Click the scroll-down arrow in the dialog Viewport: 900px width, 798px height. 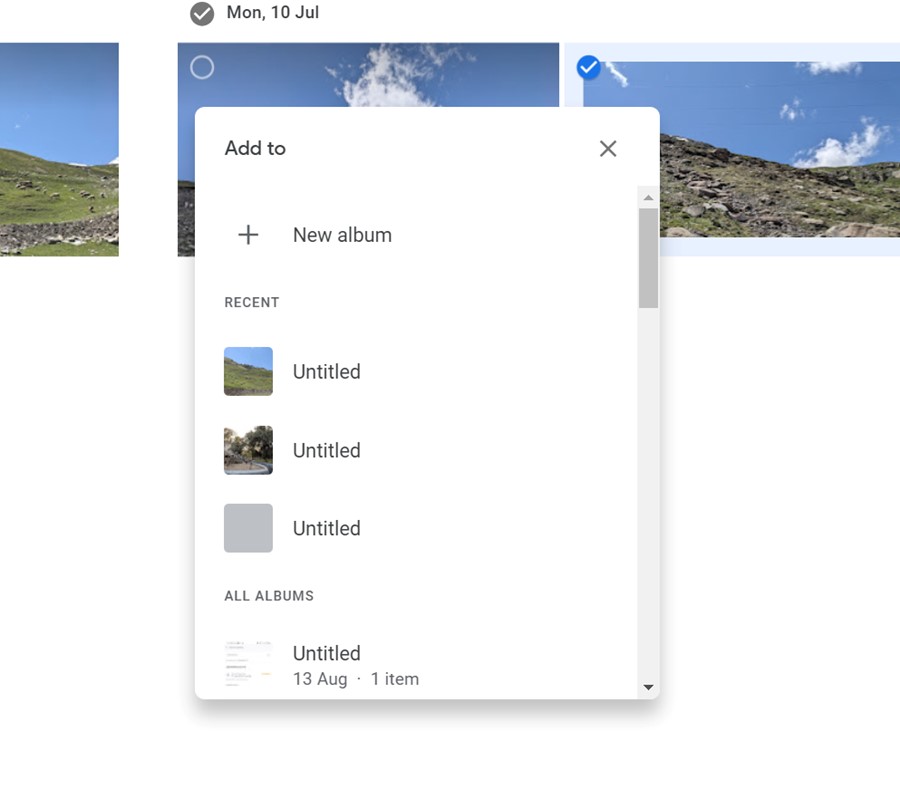[x=648, y=687]
